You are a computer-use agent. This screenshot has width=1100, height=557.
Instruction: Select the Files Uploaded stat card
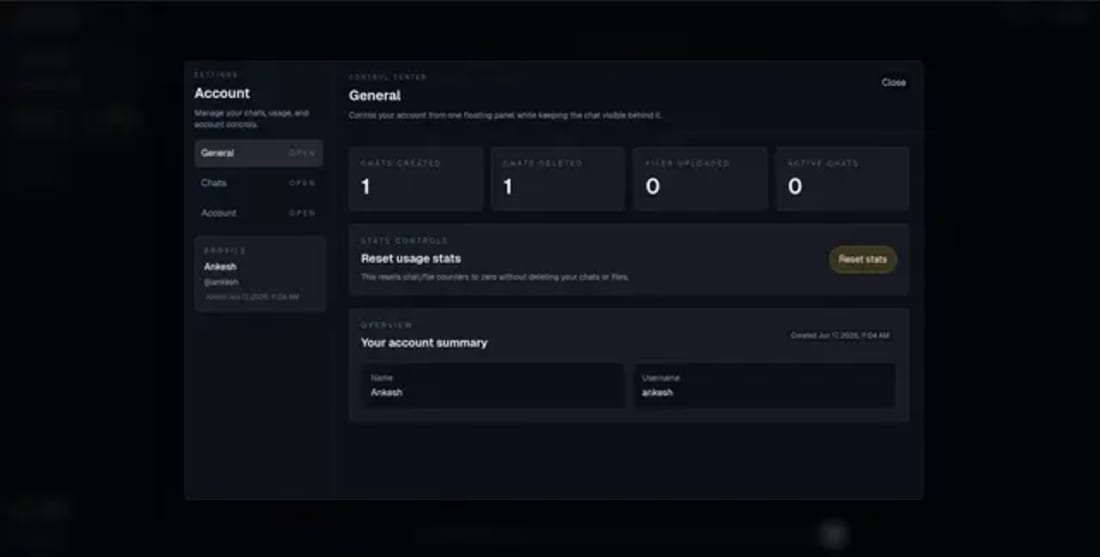point(700,179)
